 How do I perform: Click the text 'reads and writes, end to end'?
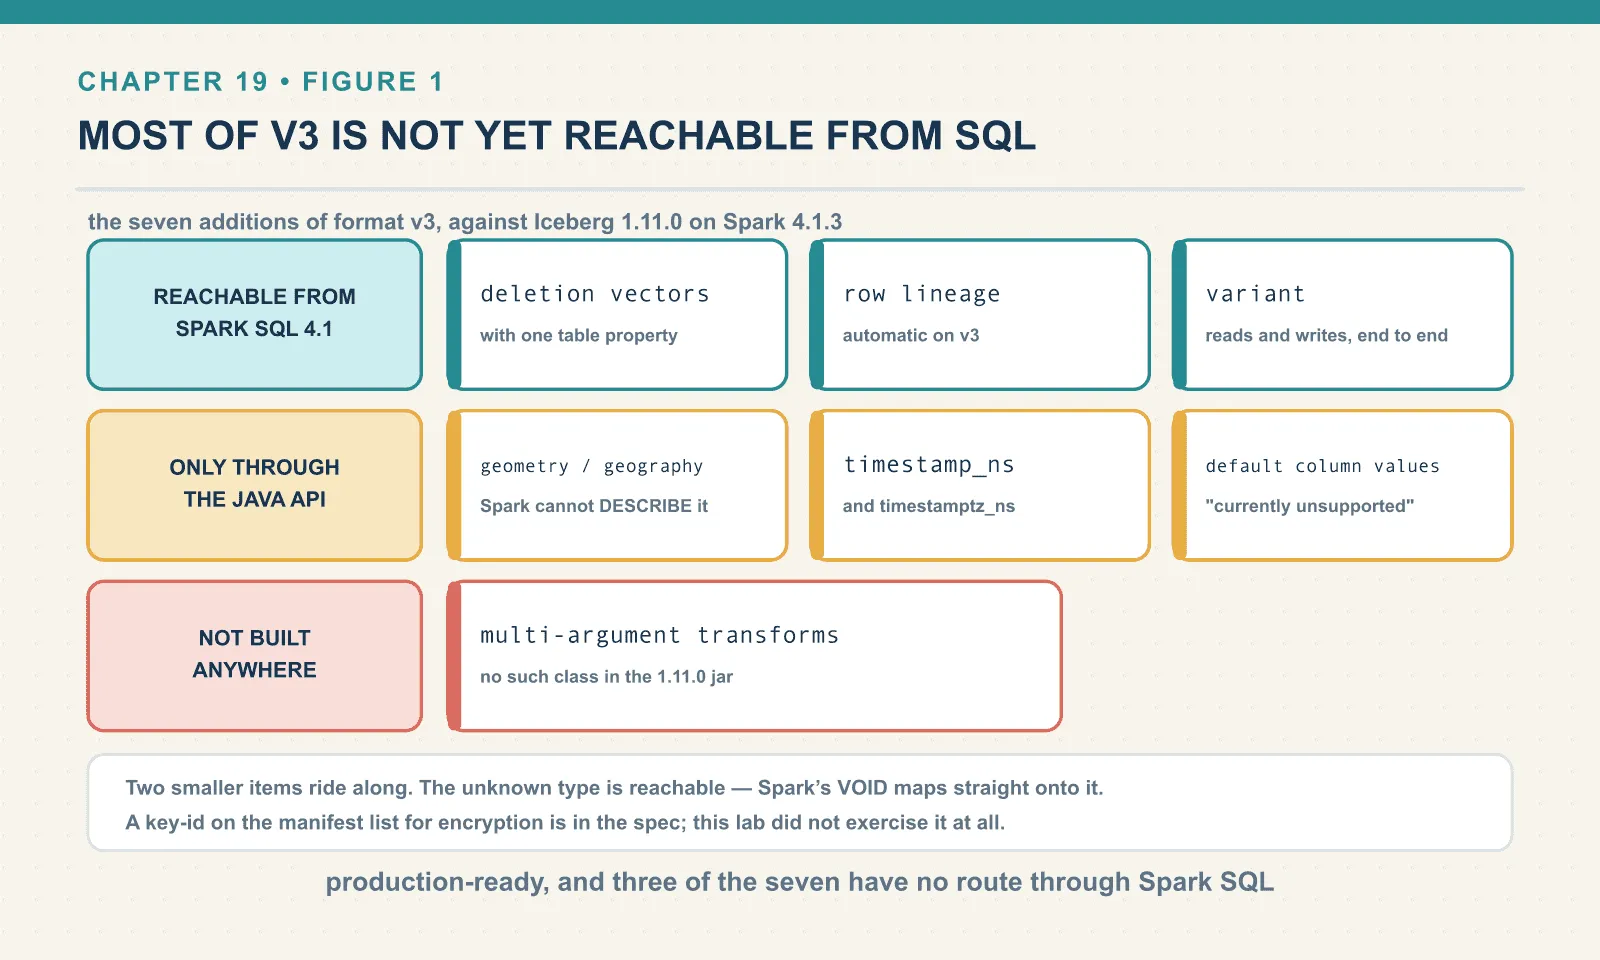pos(1326,336)
